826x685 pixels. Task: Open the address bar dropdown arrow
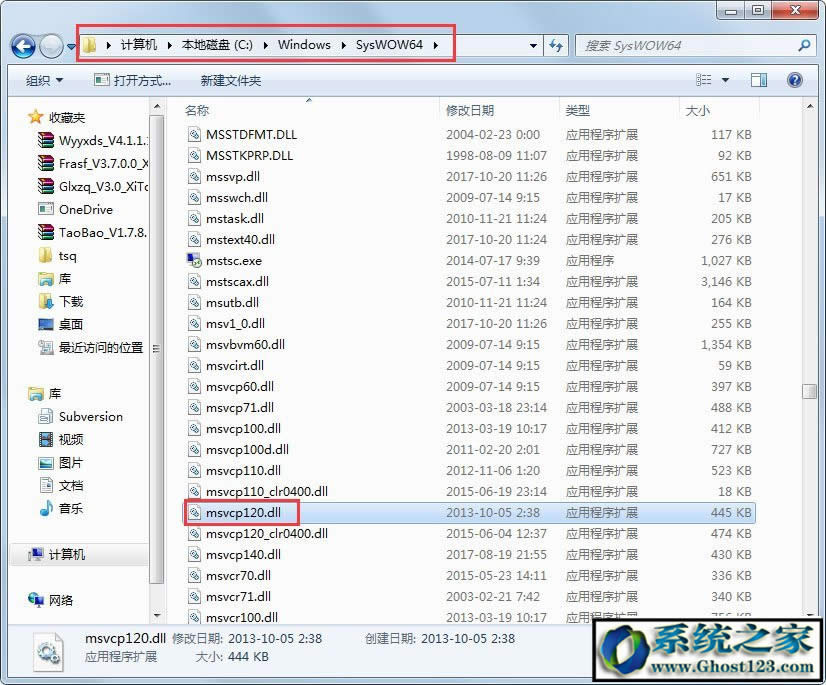pos(533,44)
